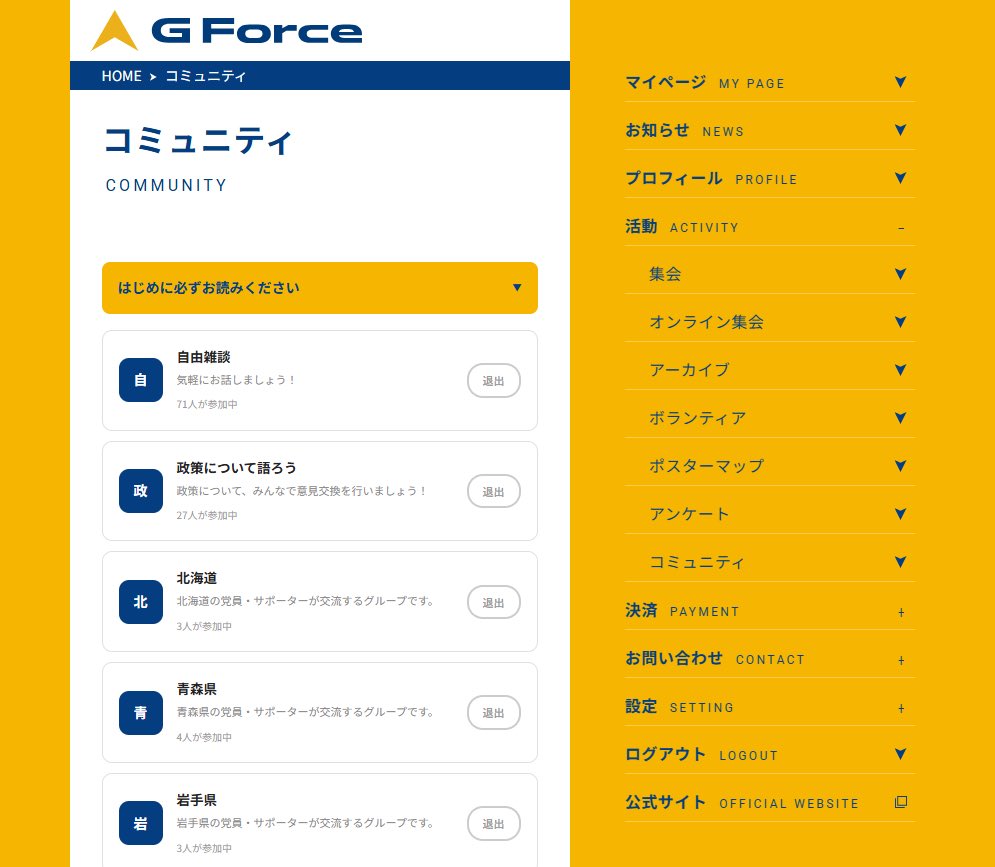995x867 pixels.
Task: Open the アーカイブ submenu item
Action: pos(770,370)
